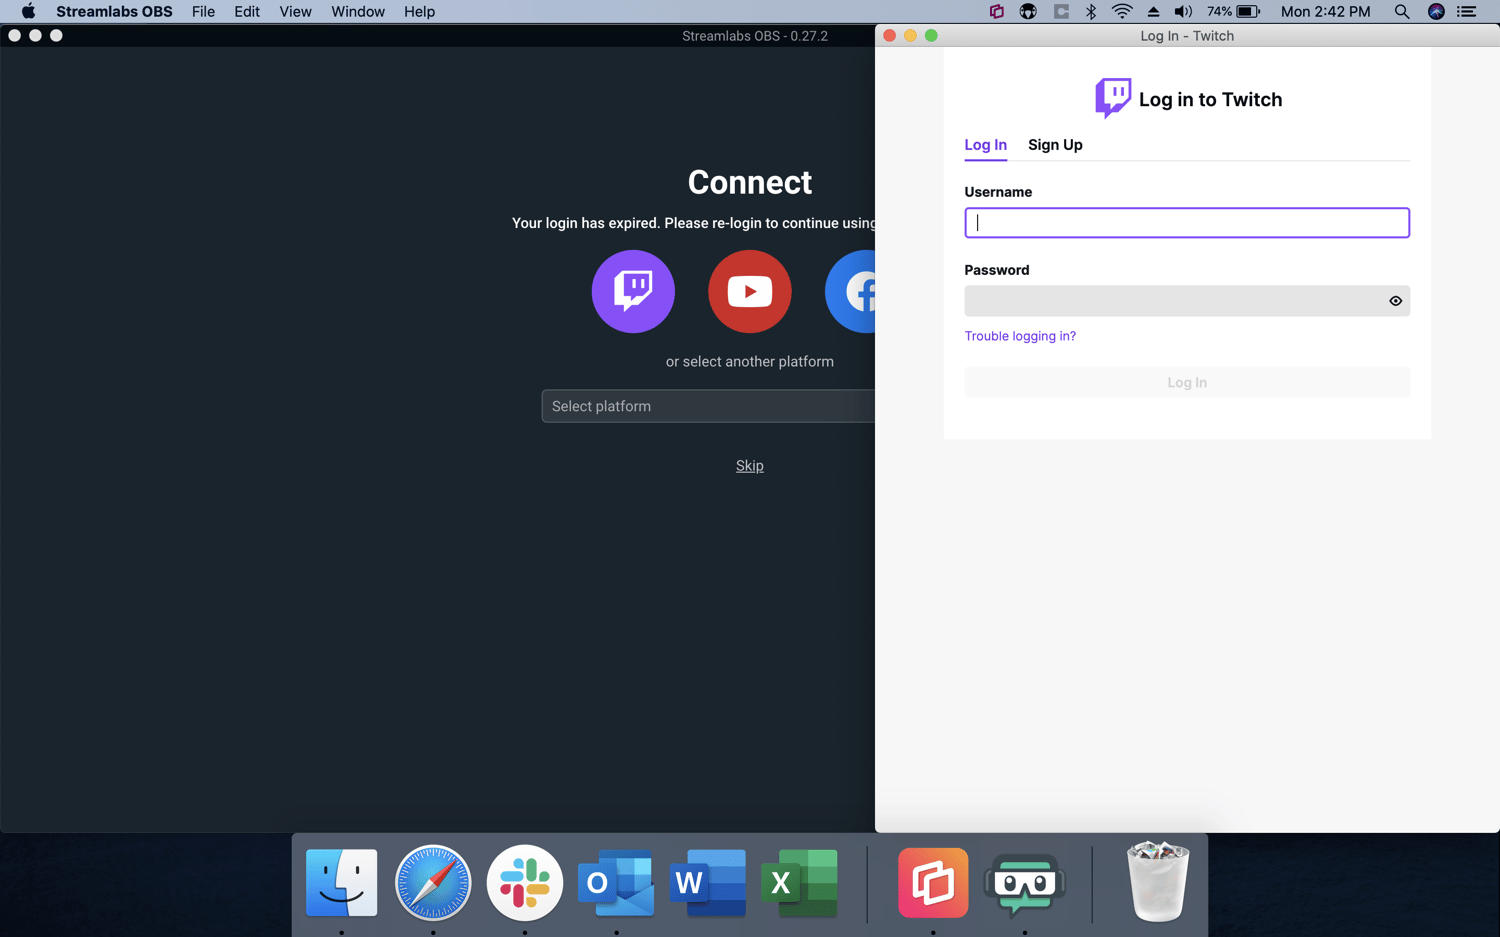The image size is (1500, 937).
Task: Open Microsoft Excel from the dock
Action: pos(800,883)
